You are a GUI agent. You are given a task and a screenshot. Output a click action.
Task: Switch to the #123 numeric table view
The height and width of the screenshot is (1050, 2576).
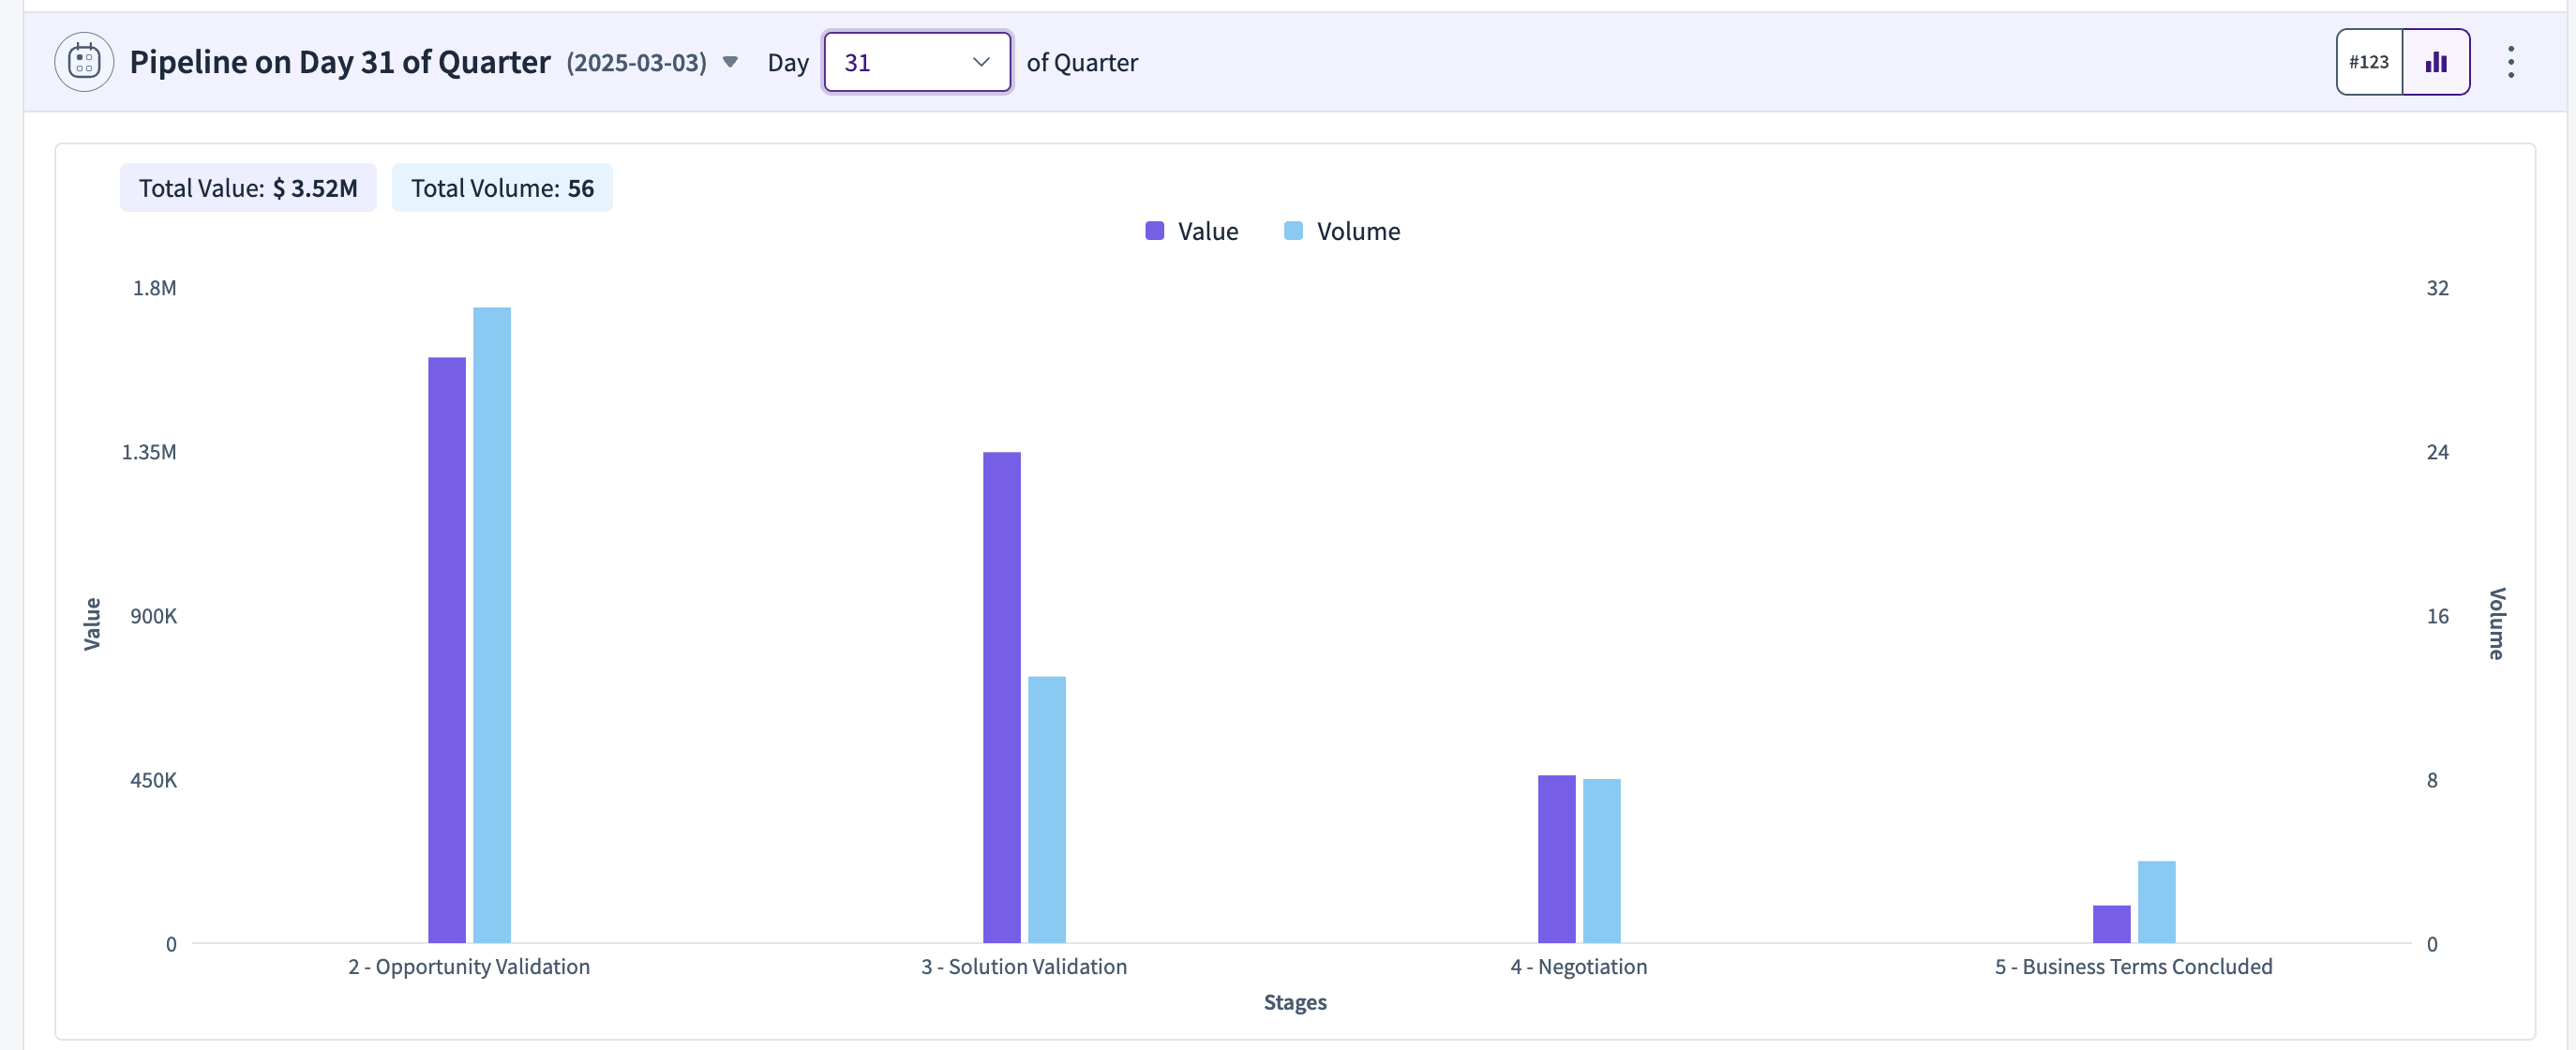(2369, 62)
